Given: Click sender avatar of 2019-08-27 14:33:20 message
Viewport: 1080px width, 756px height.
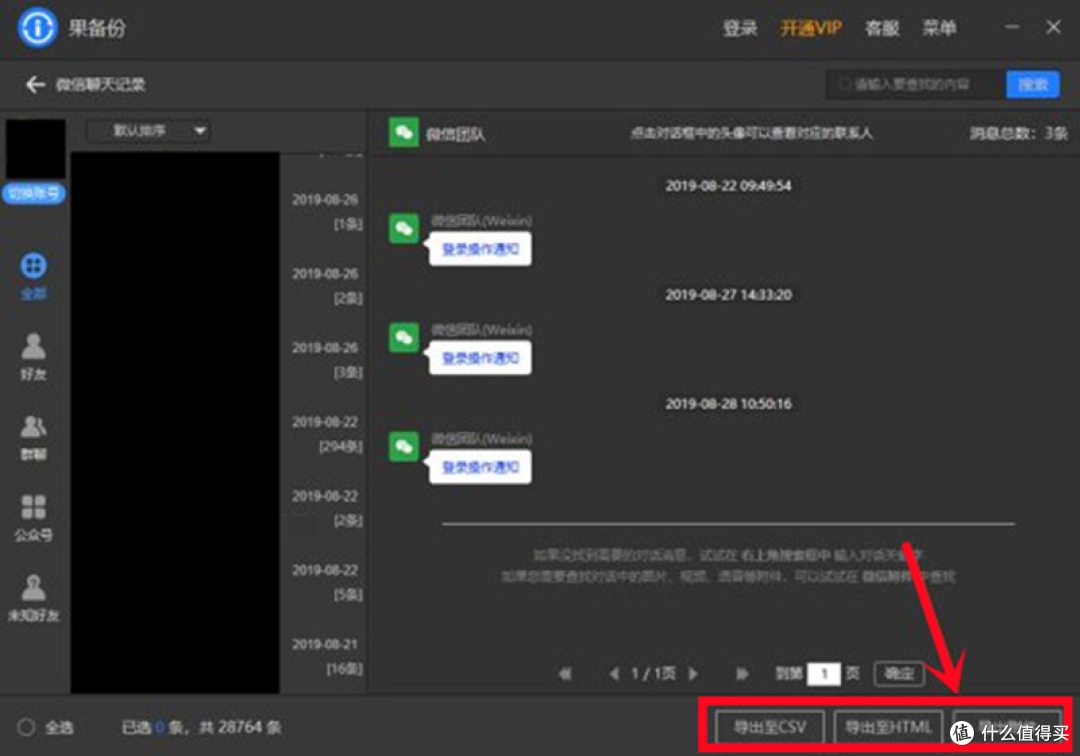Looking at the screenshot, I should [404, 337].
